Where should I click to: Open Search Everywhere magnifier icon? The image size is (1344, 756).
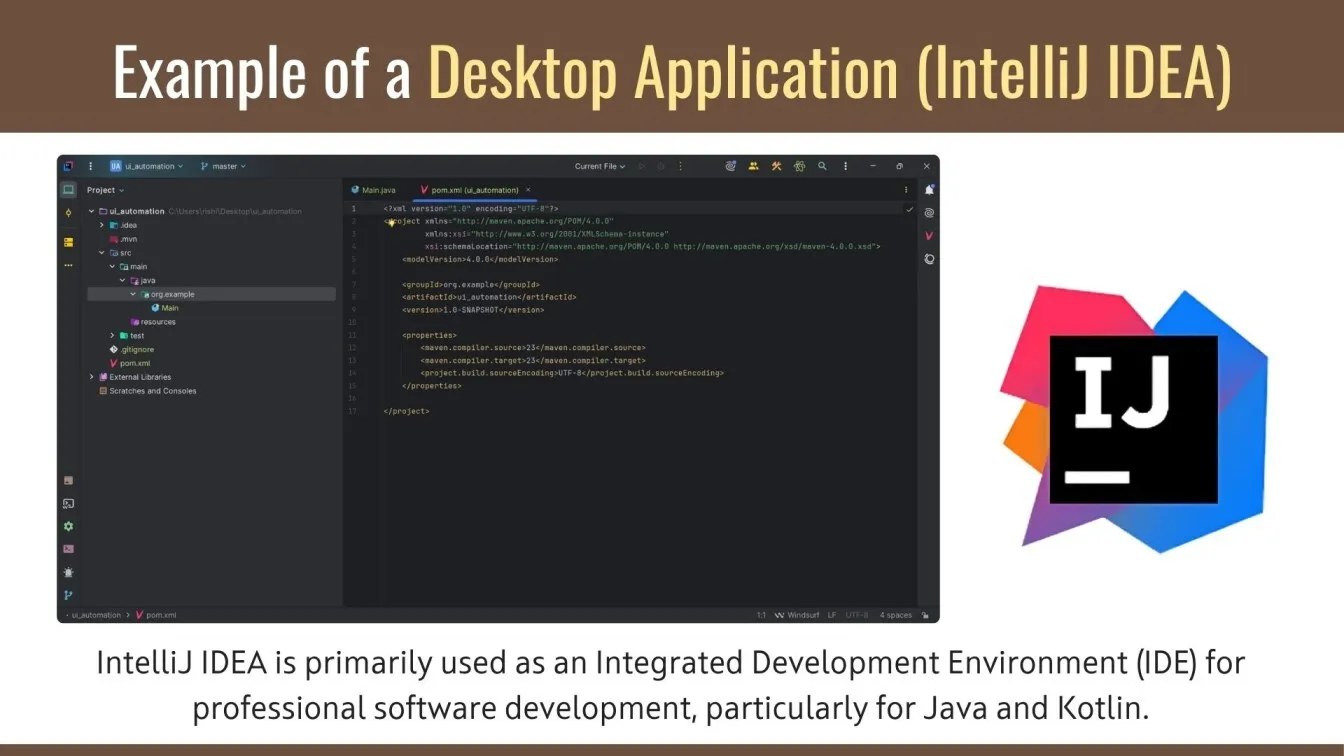[822, 166]
